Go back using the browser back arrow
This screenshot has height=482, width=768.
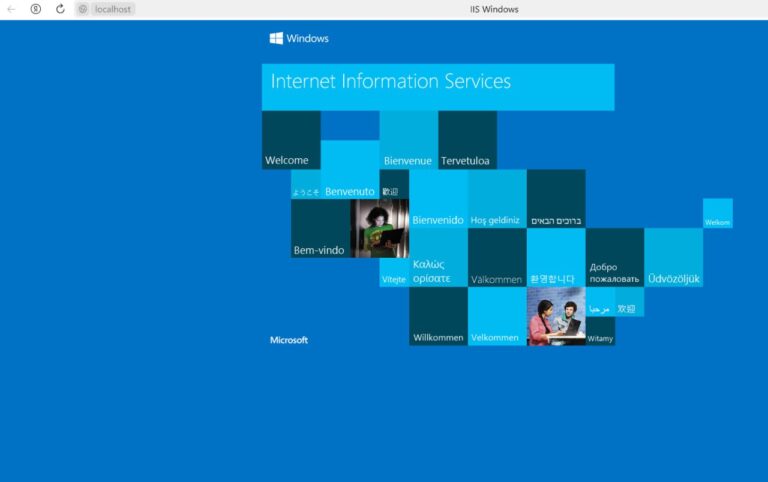click(11, 9)
